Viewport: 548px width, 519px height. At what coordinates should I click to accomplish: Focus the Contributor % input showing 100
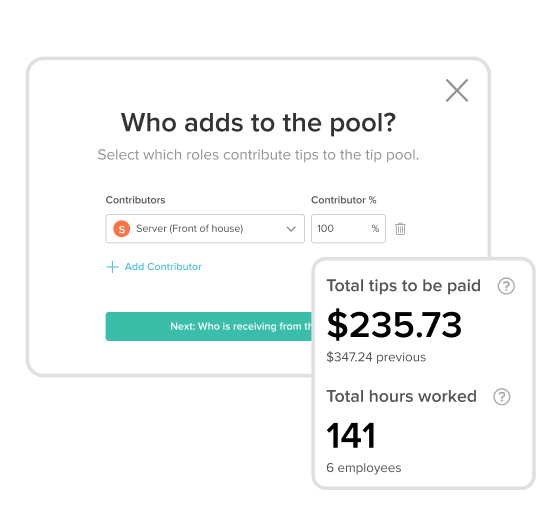(x=348, y=229)
